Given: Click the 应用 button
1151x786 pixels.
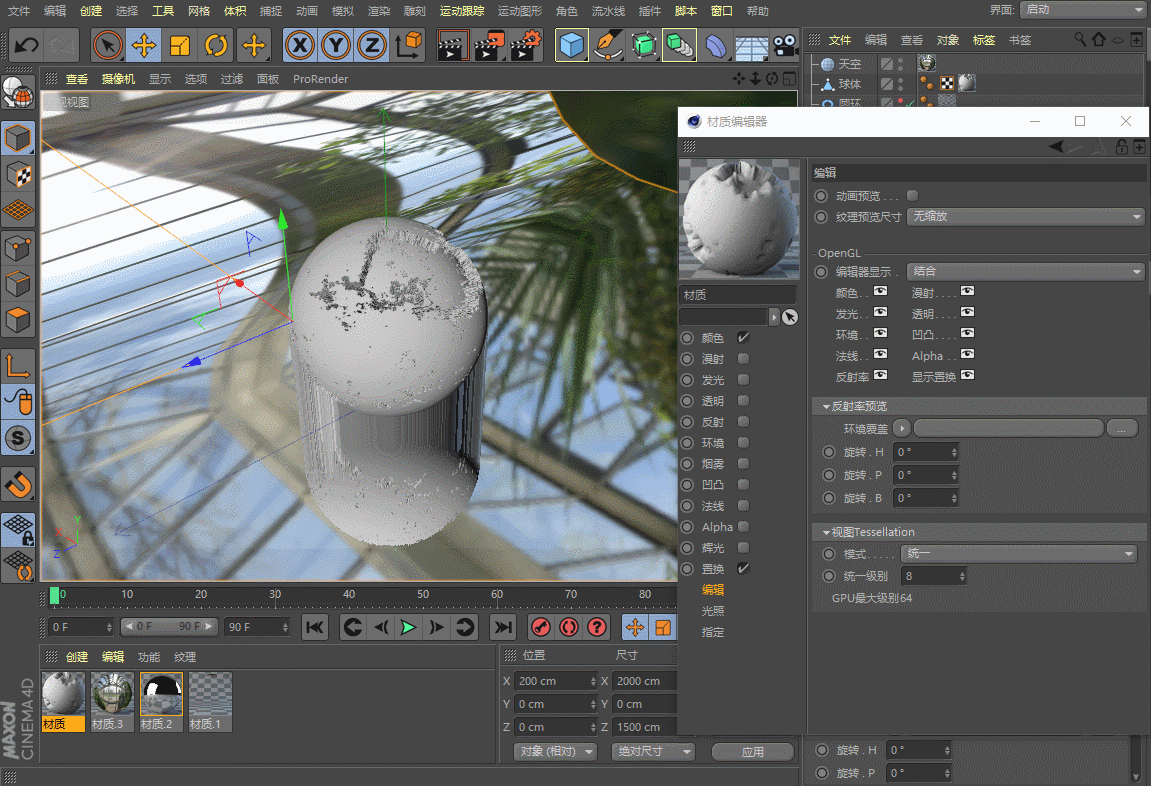Looking at the screenshot, I should point(752,752).
